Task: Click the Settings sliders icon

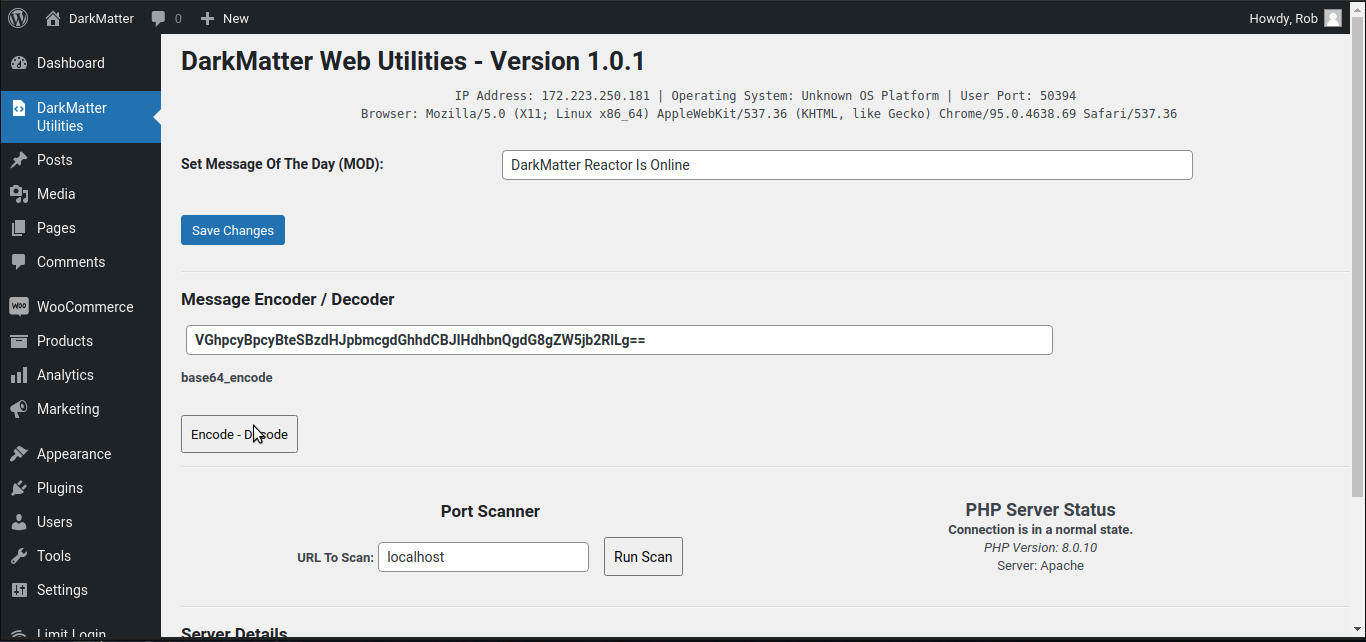Action: [x=19, y=590]
